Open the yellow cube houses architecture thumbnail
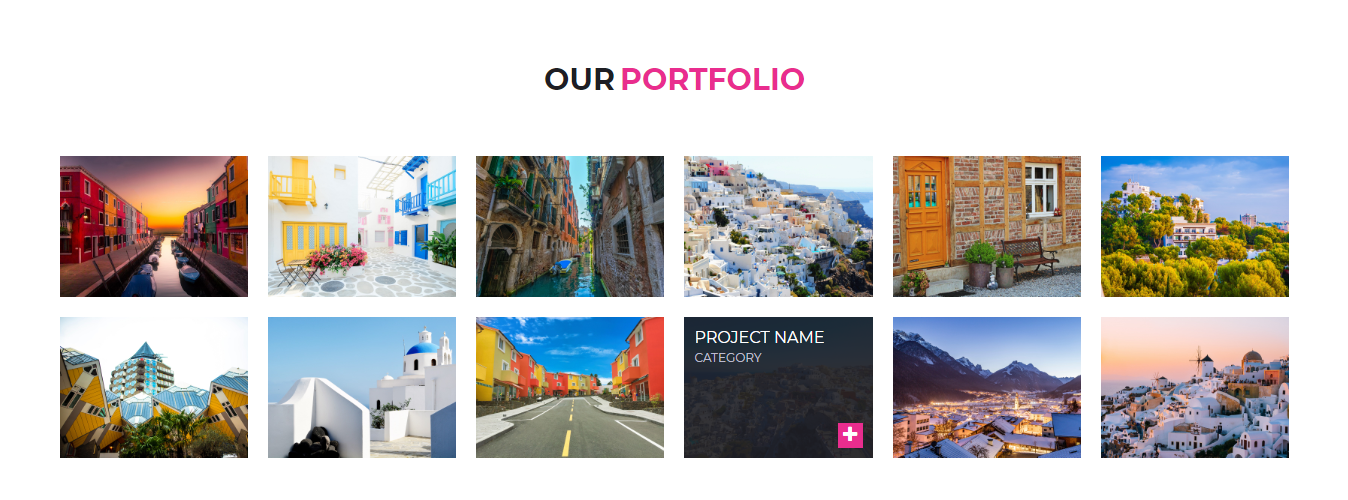The height and width of the screenshot is (500, 1348). 154,388
